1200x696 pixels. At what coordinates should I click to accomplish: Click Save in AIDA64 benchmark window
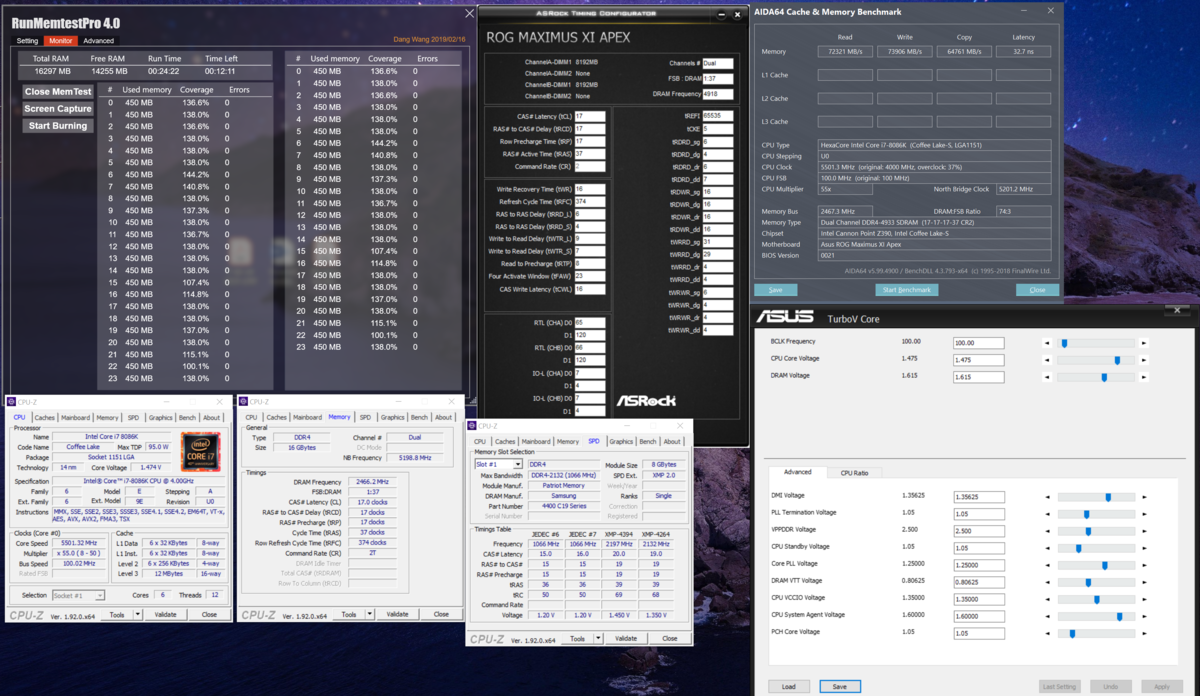click(x=776, y=290)
